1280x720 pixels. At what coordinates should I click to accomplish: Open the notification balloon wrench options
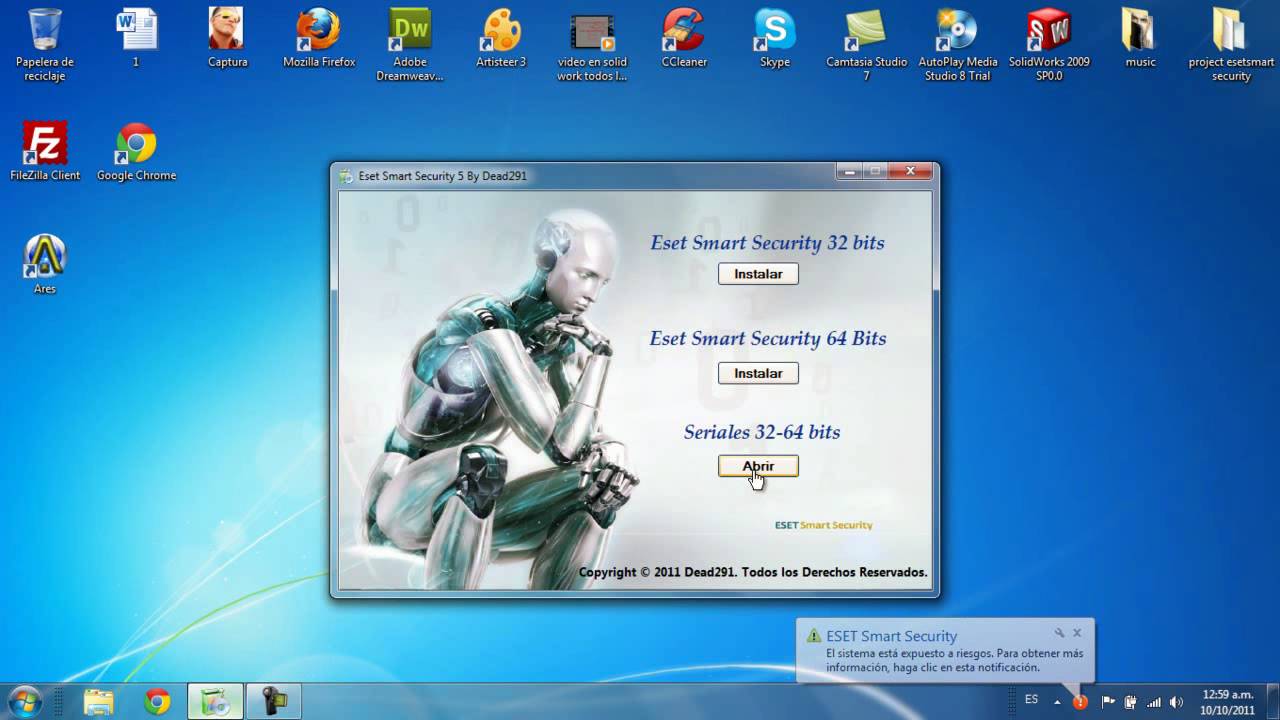click(x=1059, y=633)
